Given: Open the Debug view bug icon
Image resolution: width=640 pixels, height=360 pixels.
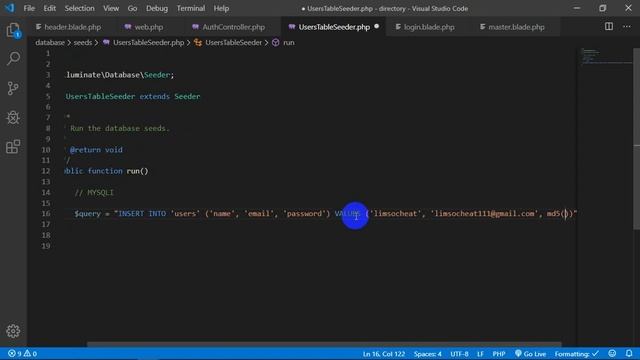Looking at the screenshot, I should pos(13,118).
